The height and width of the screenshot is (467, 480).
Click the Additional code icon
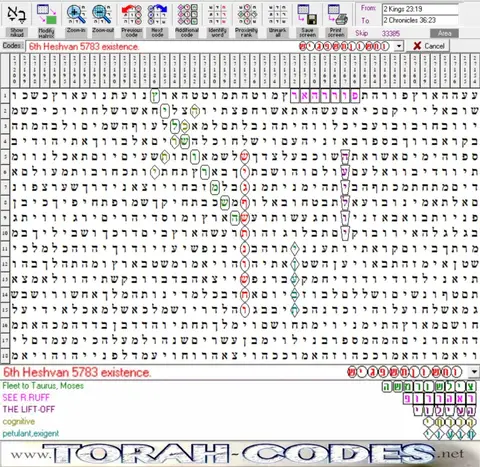[187, 14]
